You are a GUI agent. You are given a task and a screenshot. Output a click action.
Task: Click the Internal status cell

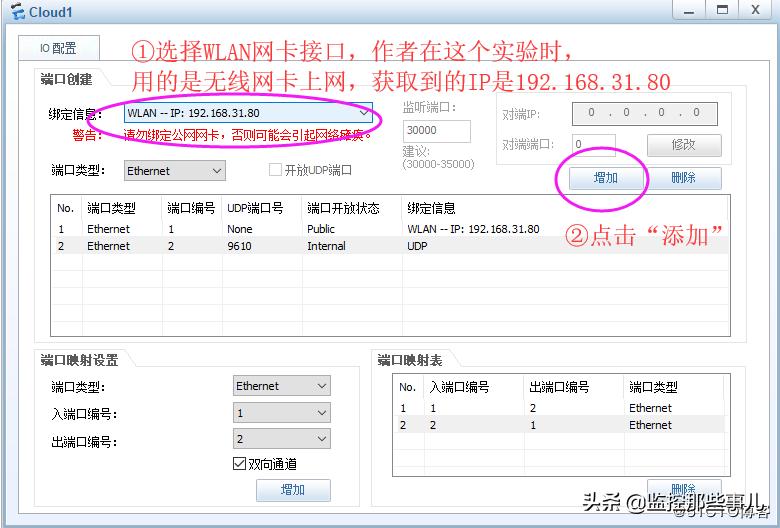click(326, 246)
